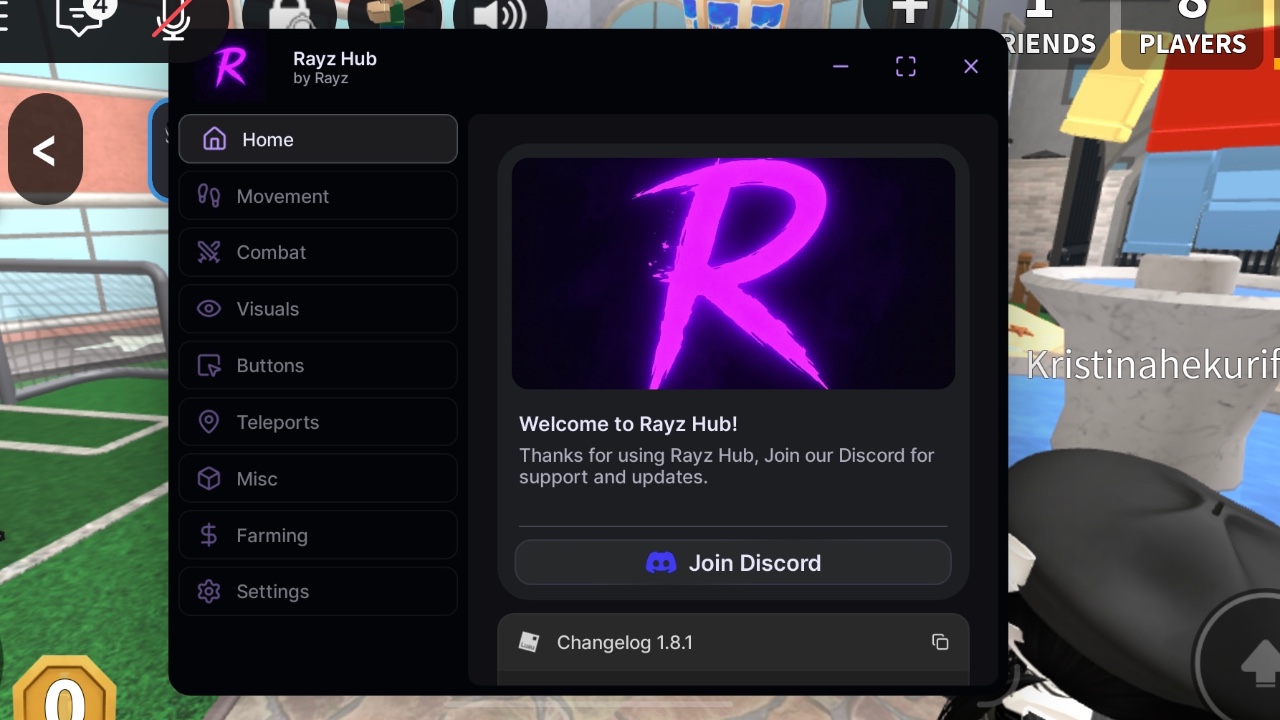This screenshot has height=720, width=1280.
Task: Click the Changelog 1.8.1 header
Action: [733, 642]
